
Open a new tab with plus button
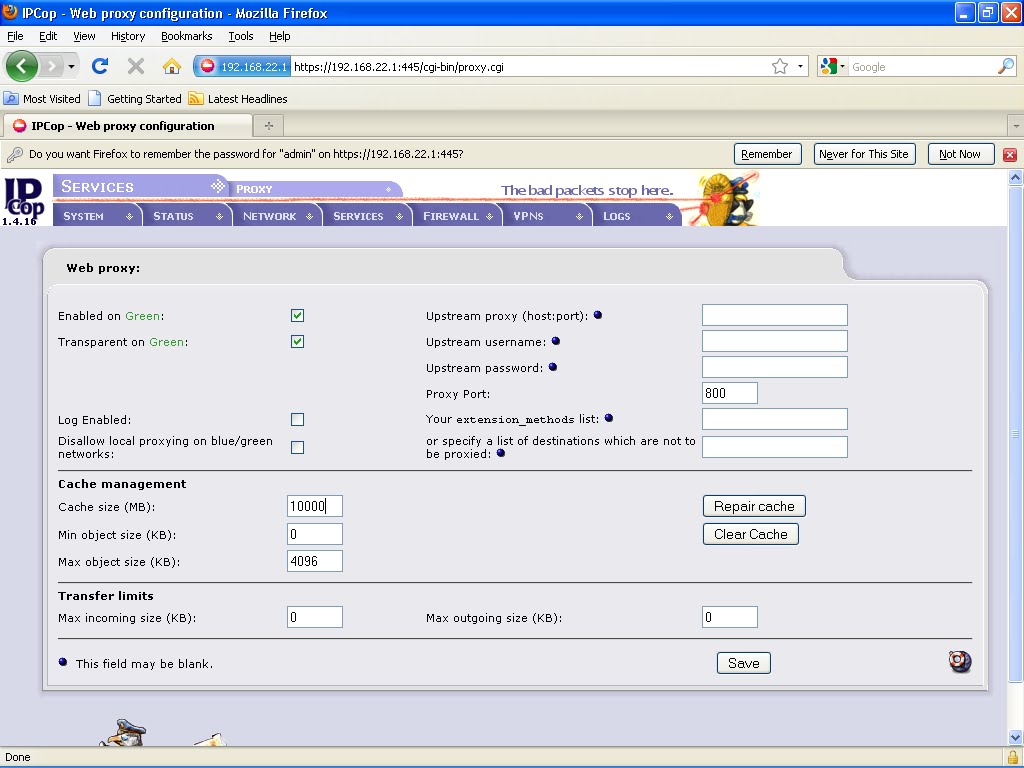268,125
